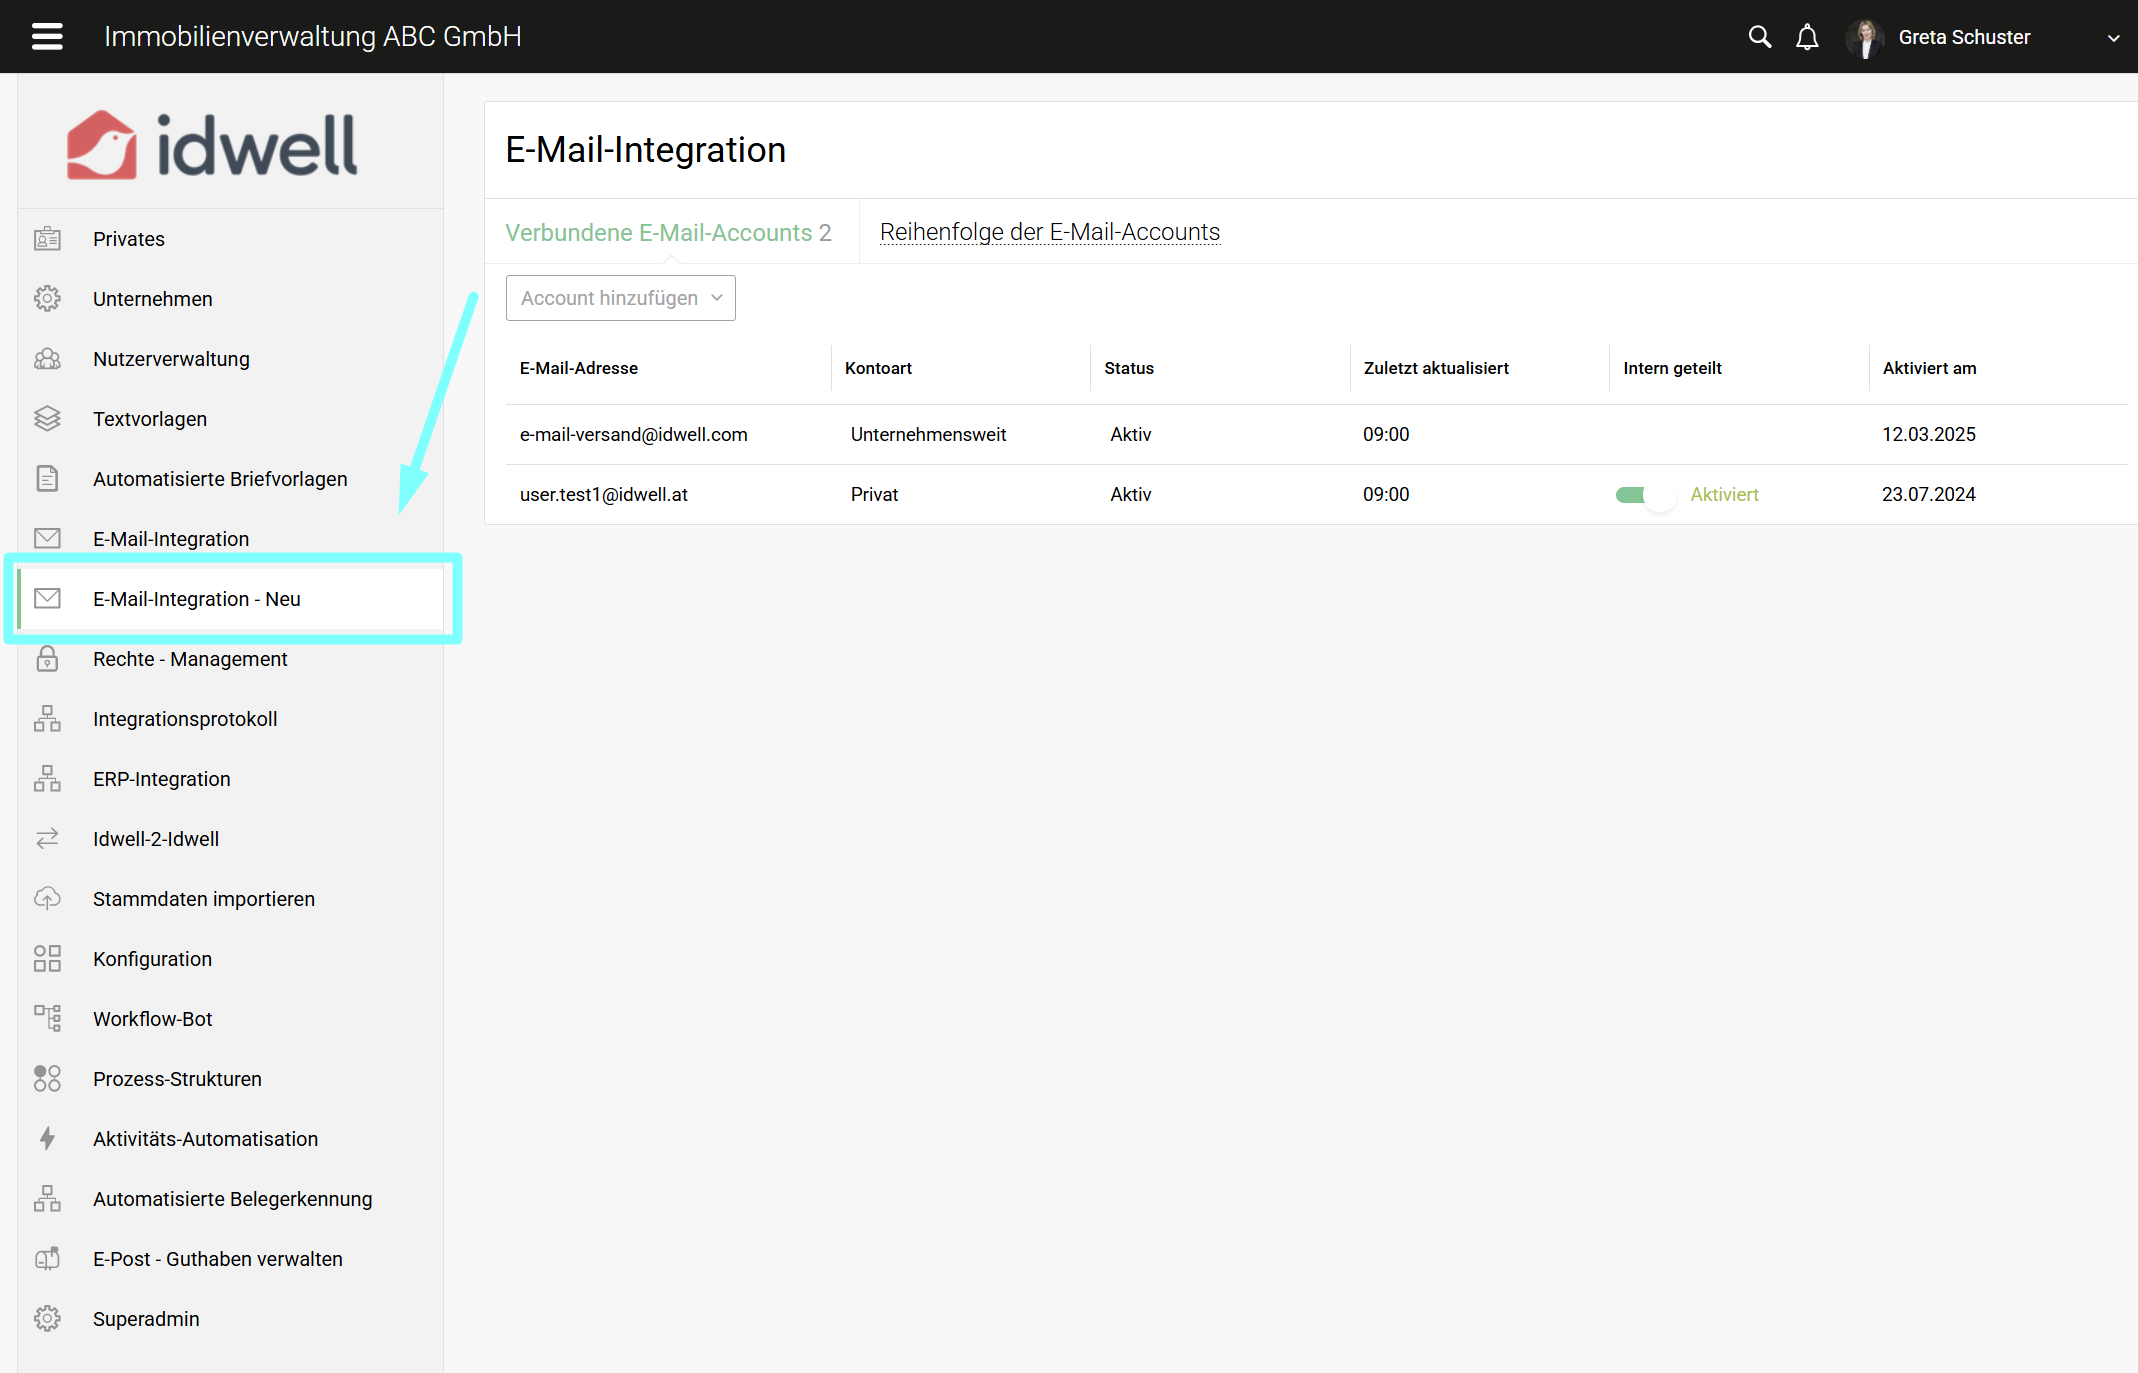The height and width of the screenshot is (1373, 2138).
Task: Open notifications bell icon
Action: 1807,37
